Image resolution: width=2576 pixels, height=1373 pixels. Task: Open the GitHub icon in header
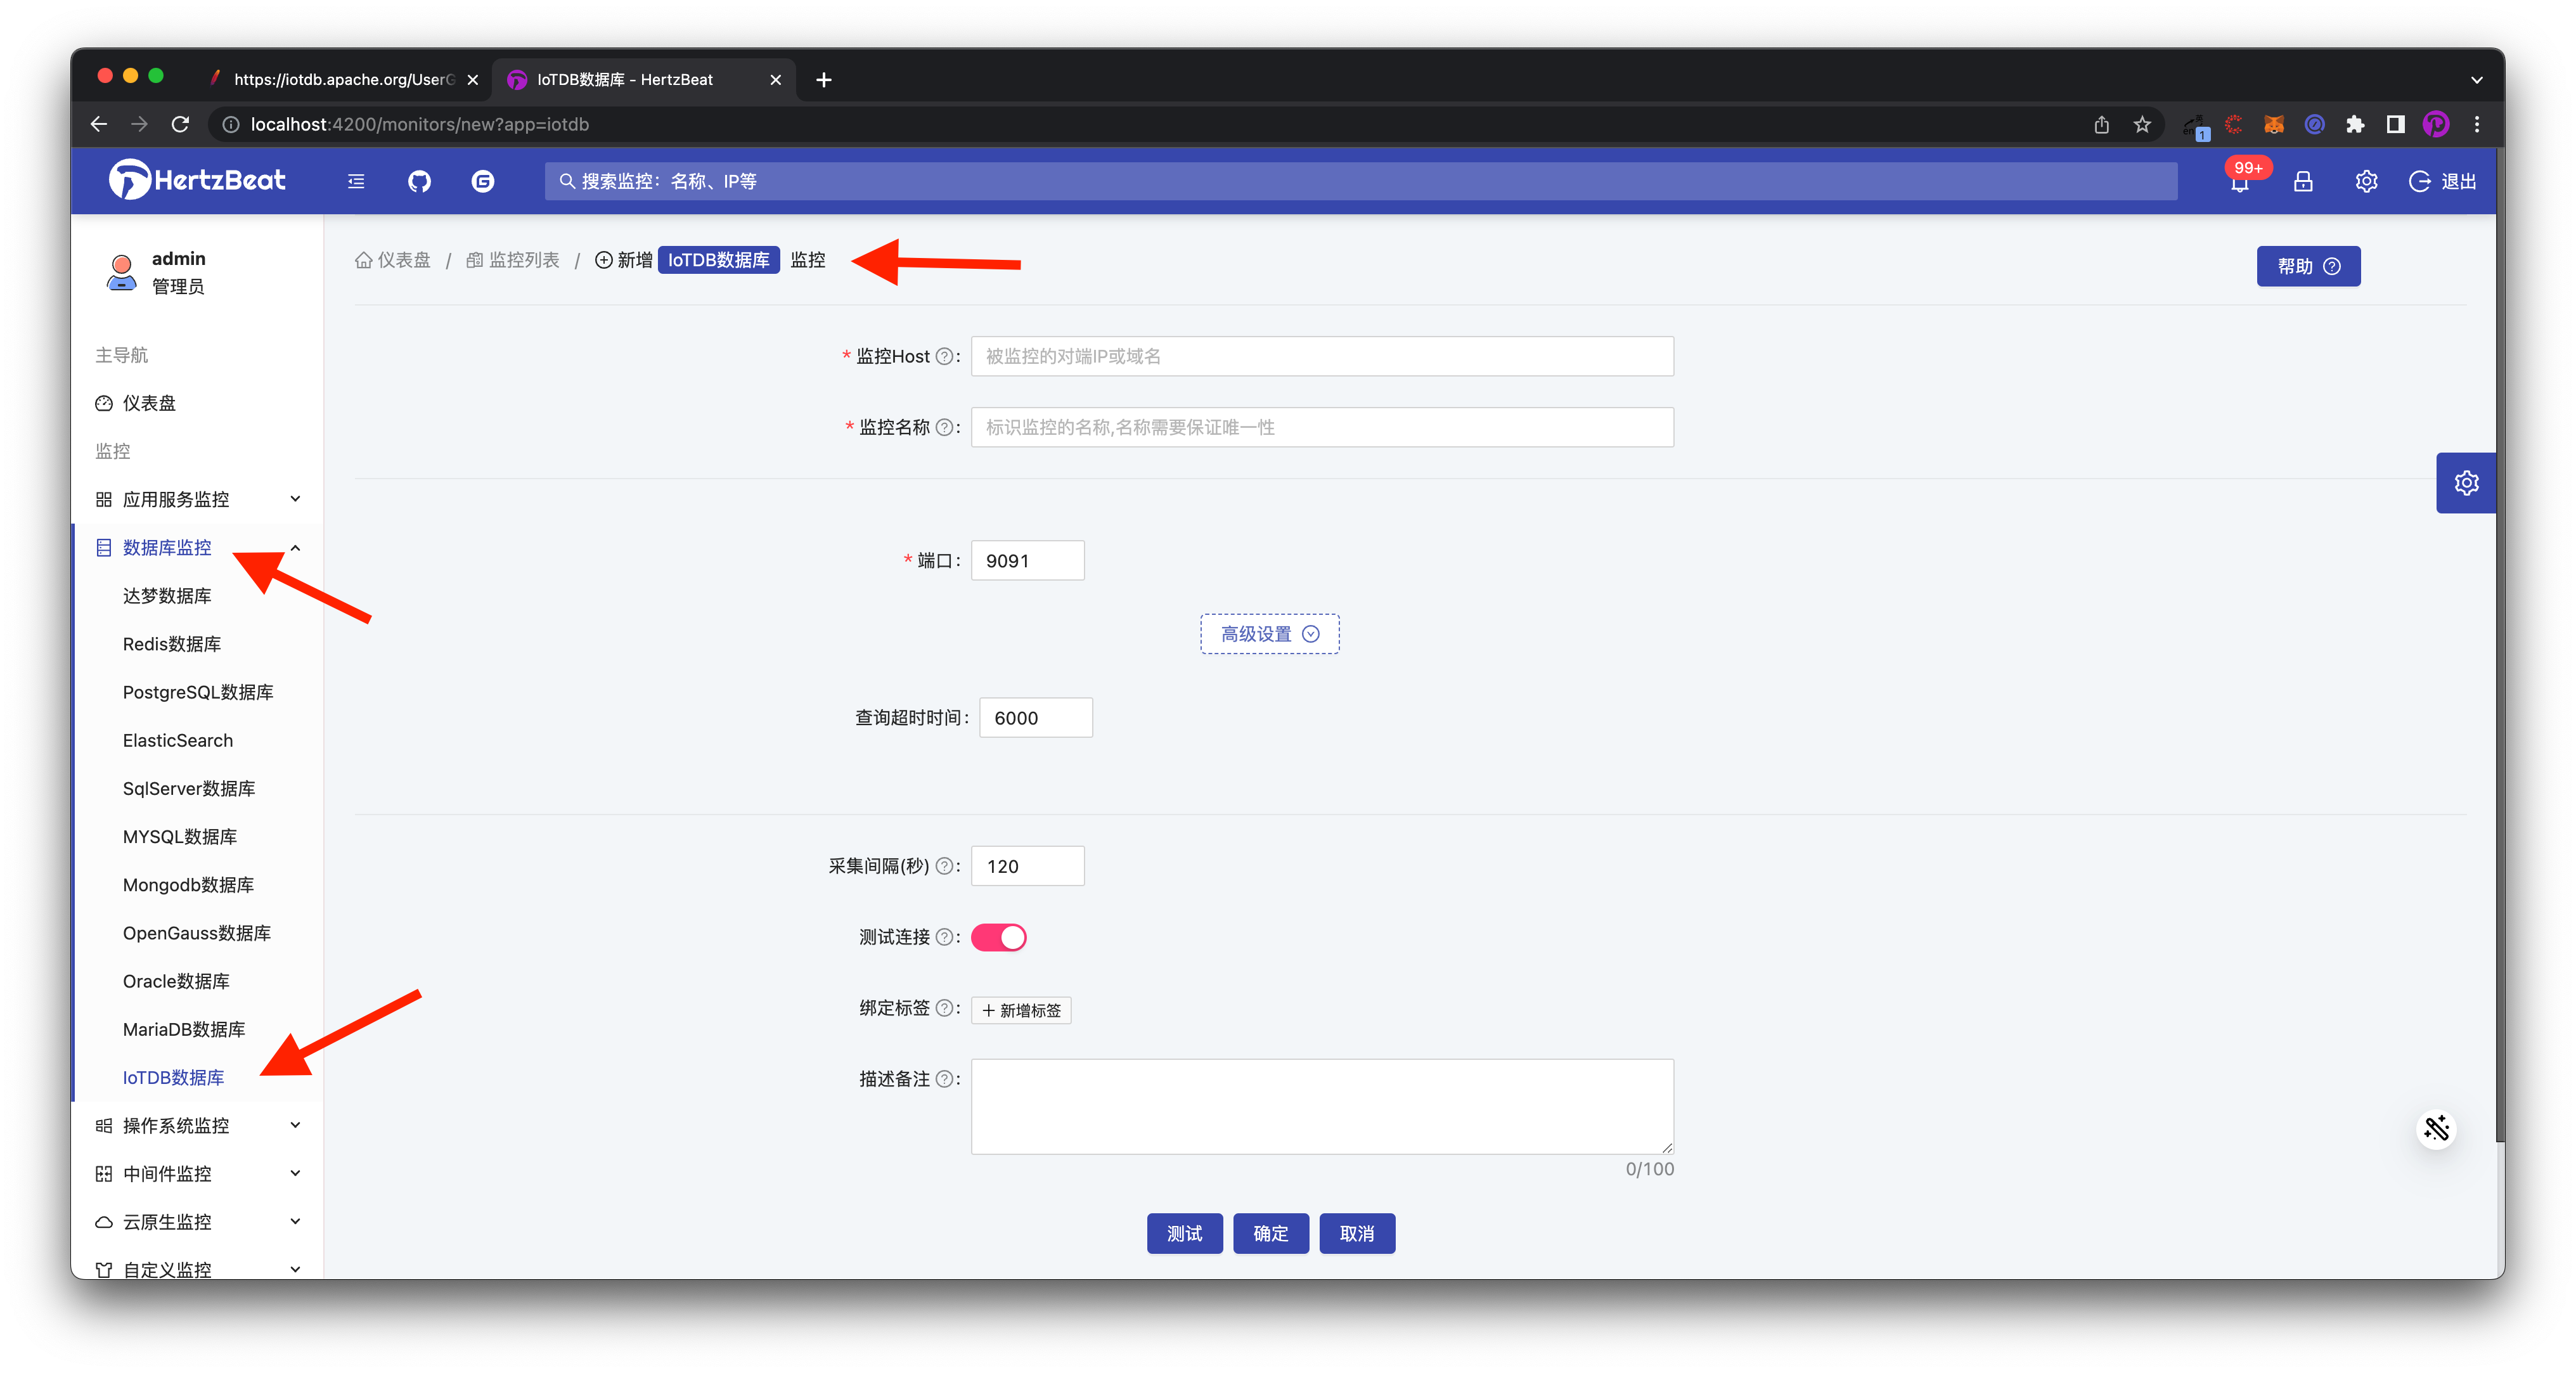(x=419, y=181)
